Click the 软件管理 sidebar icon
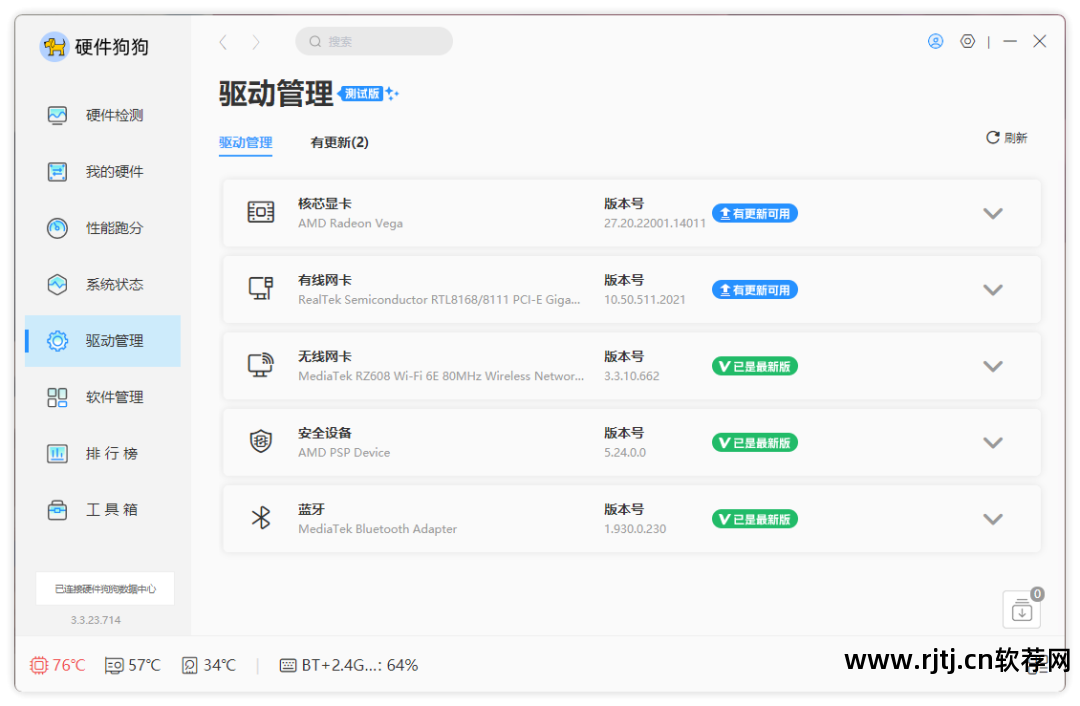1080x706 pixels. [58, 397]
